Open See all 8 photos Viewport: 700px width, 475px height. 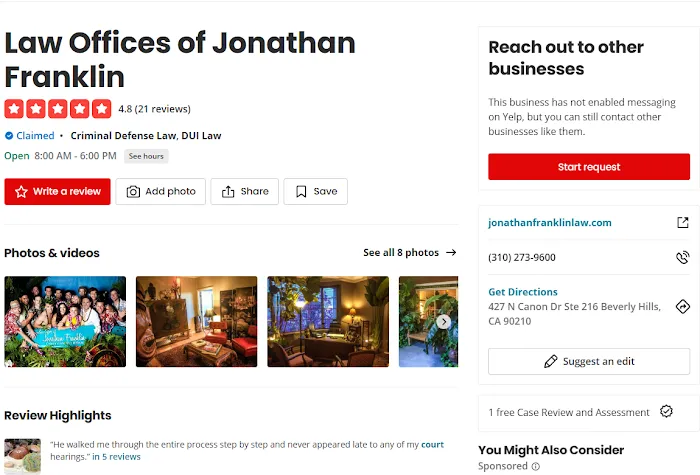(x=409, y=253)
